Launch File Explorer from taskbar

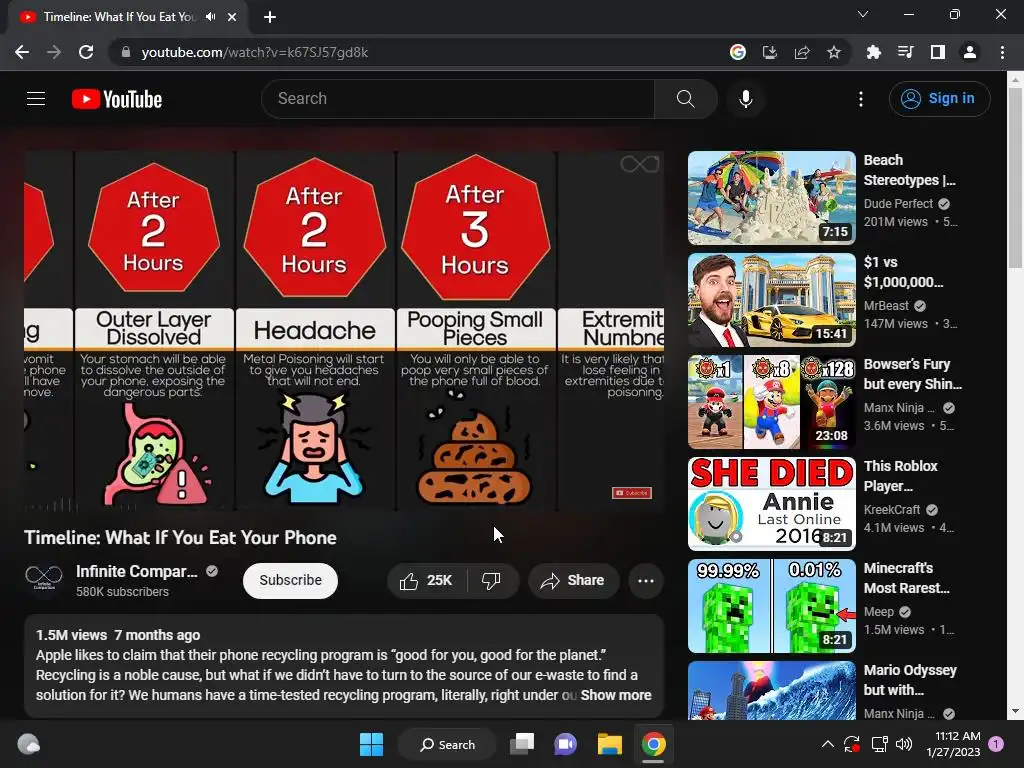click(x=609, y=744)
